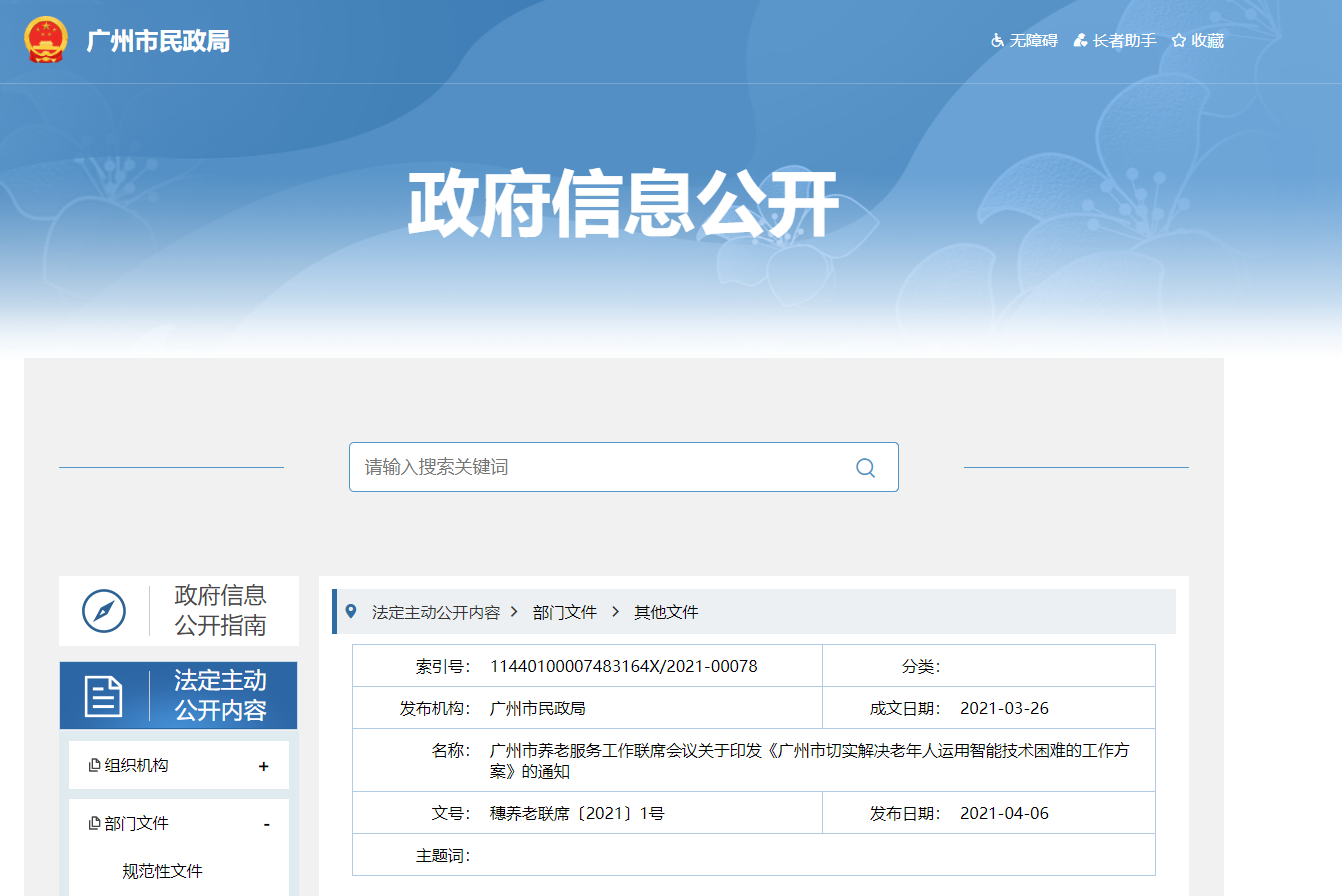1342x896 pixels.
Task: Click the document icon for 法定主动公开内容
Action: [x=103, y=696]
